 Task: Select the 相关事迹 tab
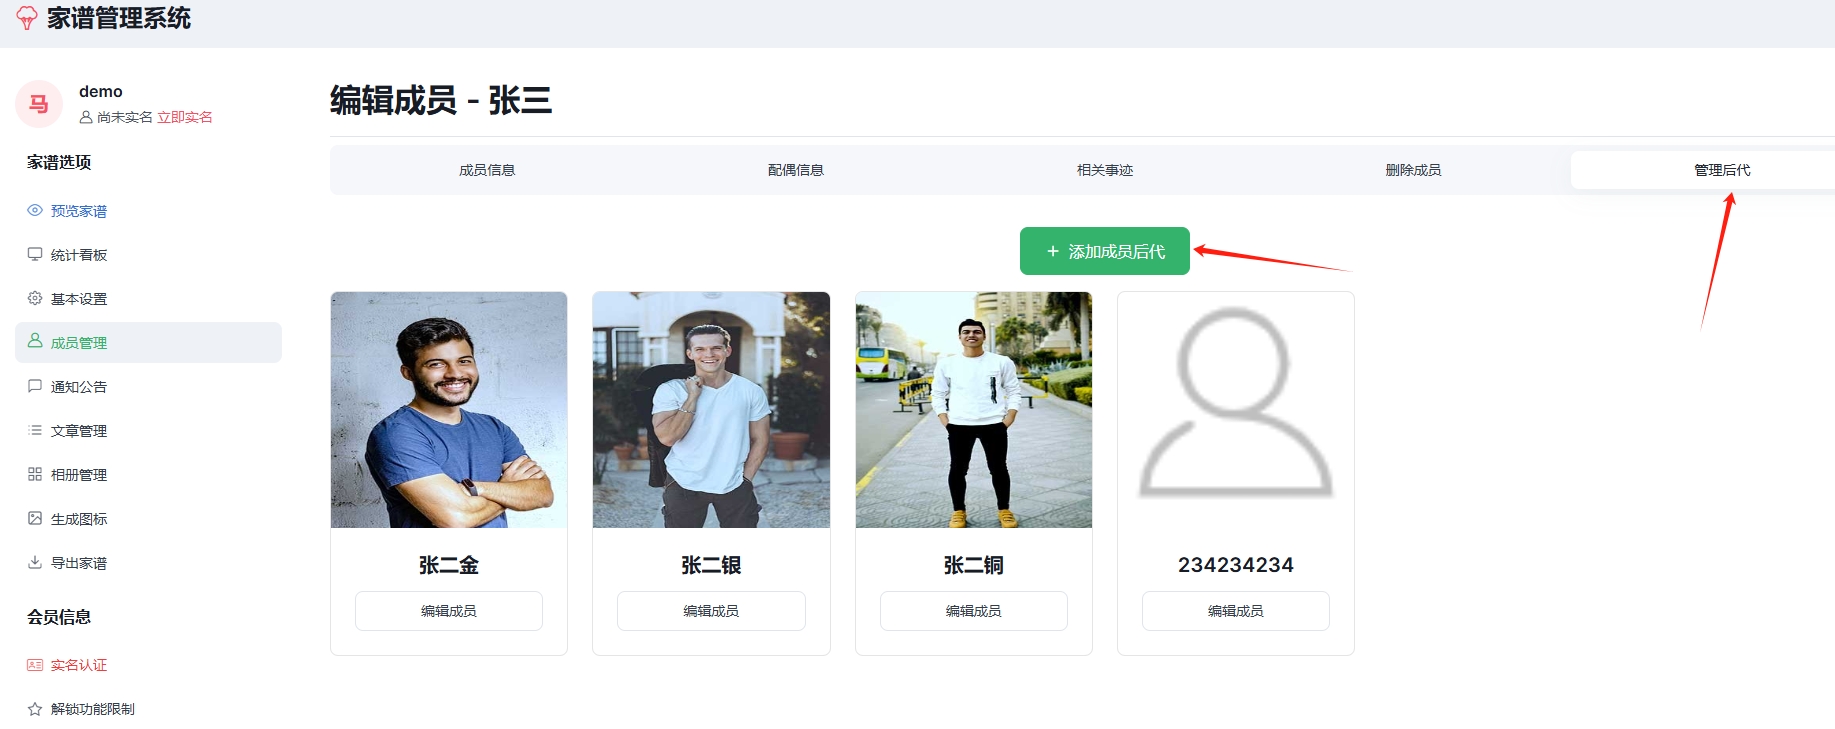1105,170
